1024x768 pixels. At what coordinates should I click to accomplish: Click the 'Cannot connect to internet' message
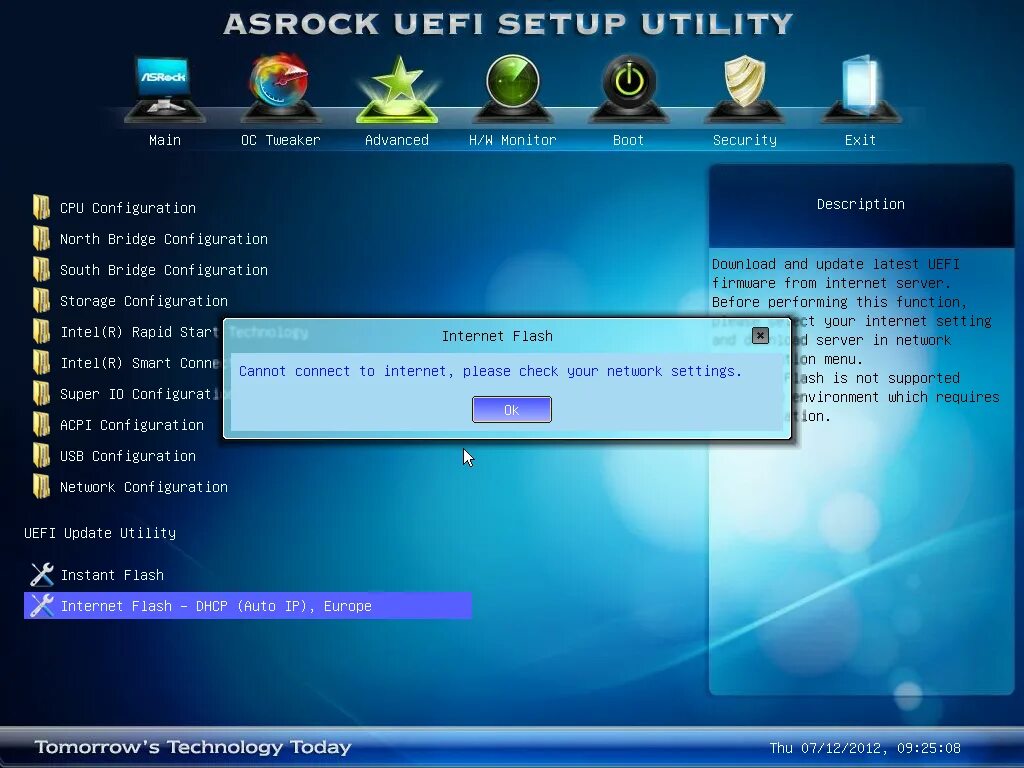tap(490, 371)
